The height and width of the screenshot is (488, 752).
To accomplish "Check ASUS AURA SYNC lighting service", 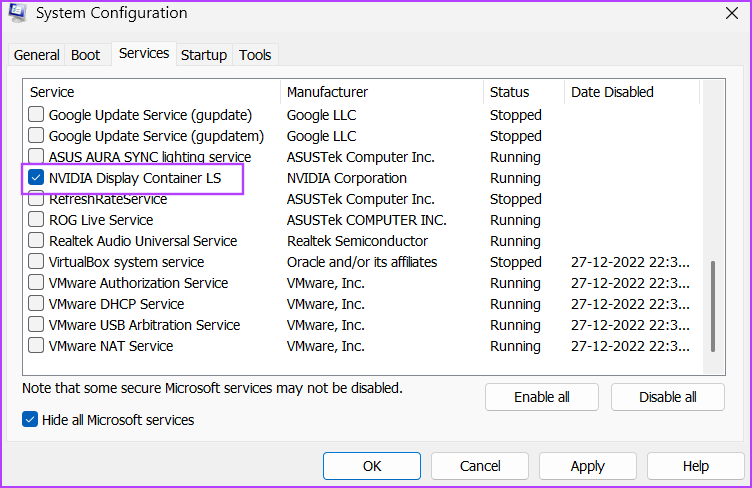I will click(36, 155).
